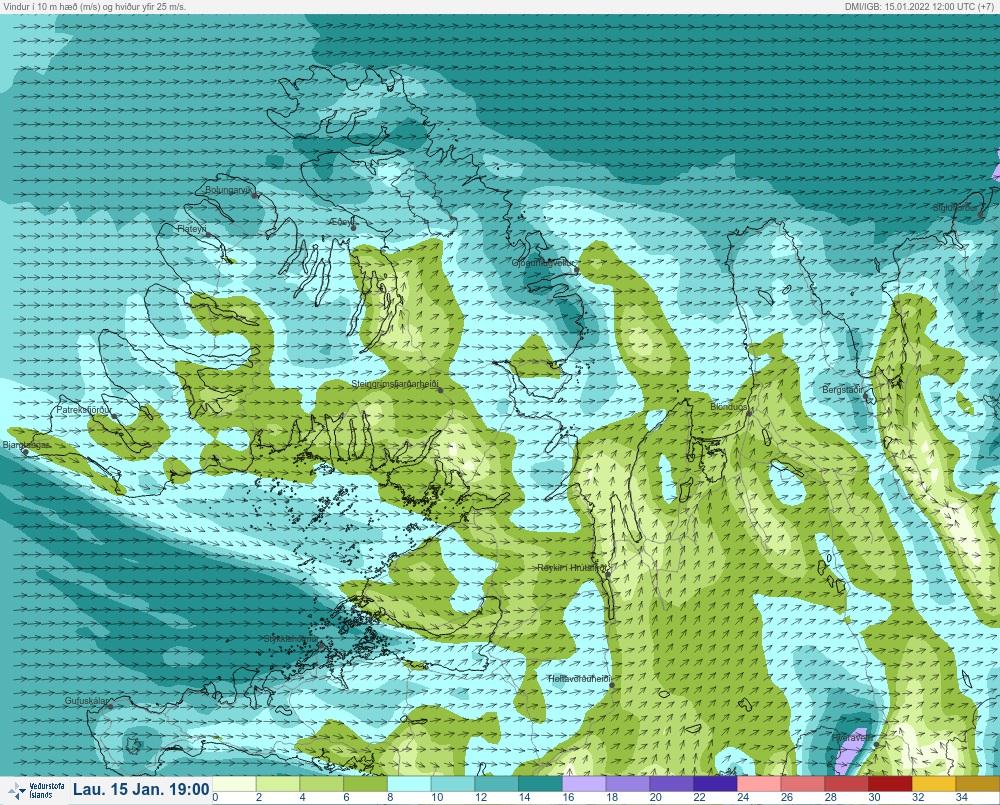Select the Siglufjörður station marker
The image size is (1000, 805).
[981, 215]
